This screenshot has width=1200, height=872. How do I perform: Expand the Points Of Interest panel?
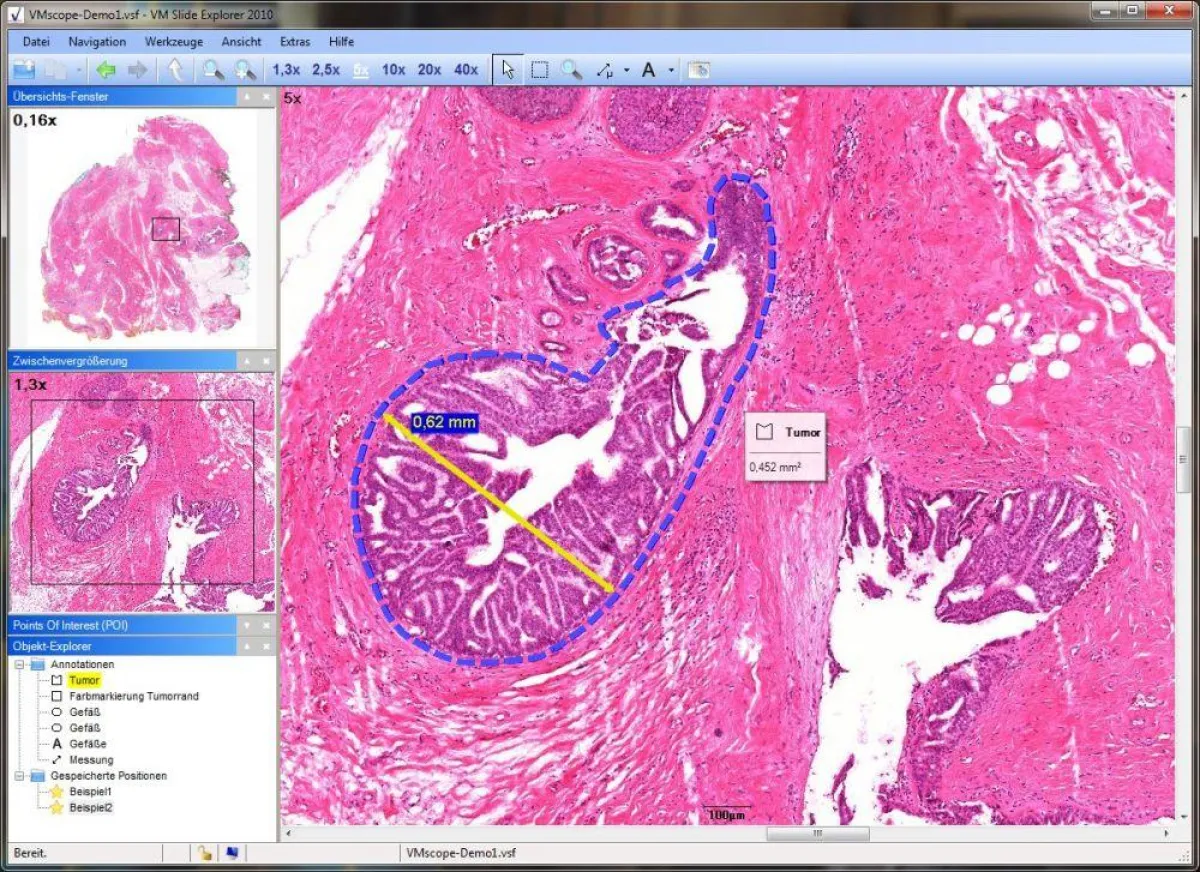coord(246,625)
